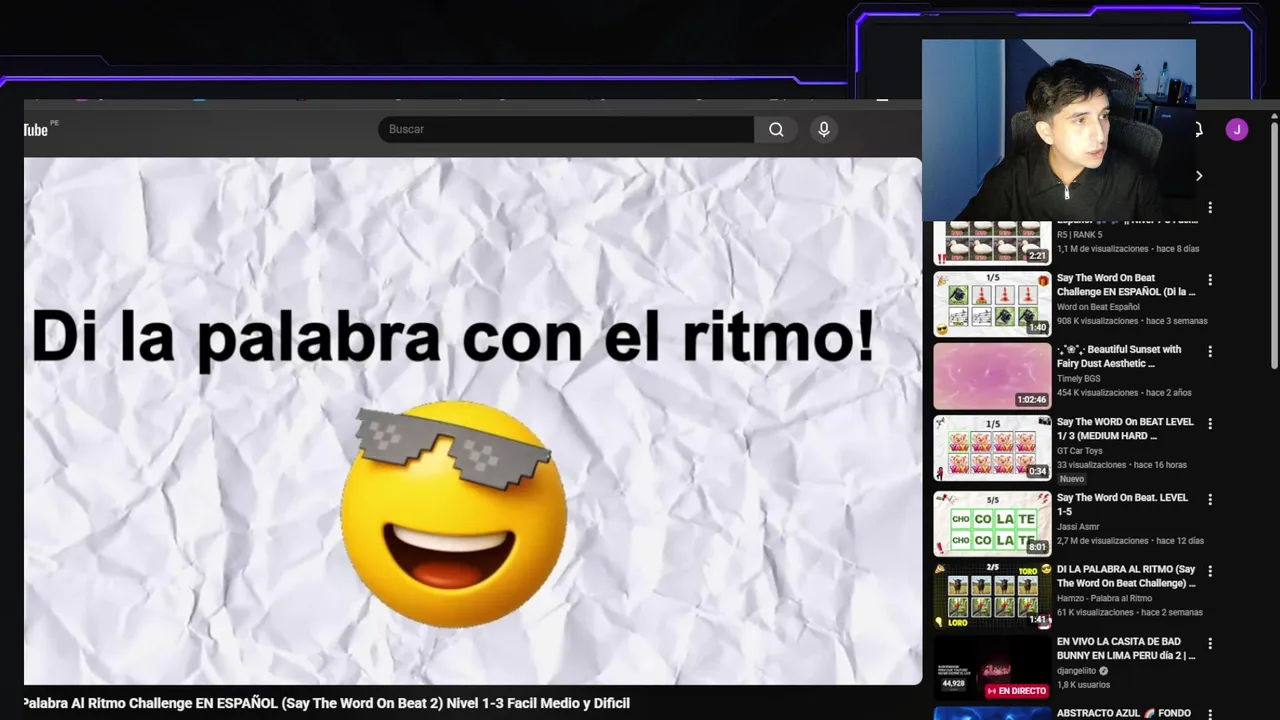Click the magnifier search button
1280x720 pixels.
pyautogui.click(x=776, y=129)
